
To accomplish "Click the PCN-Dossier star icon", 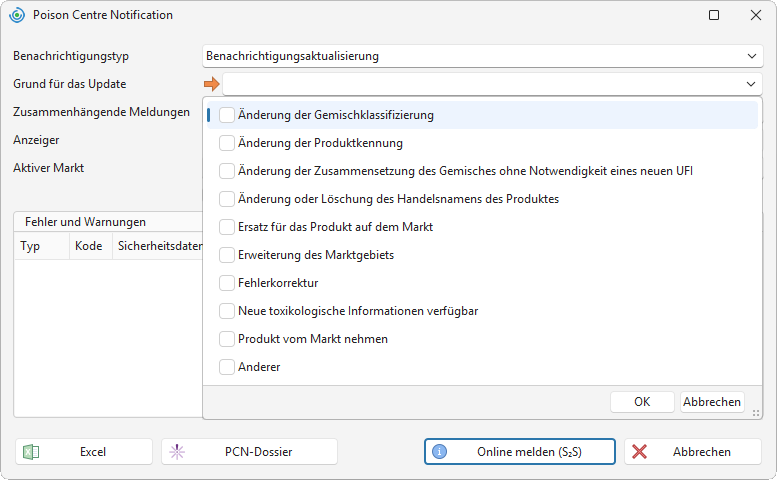I will pos(177,452).
